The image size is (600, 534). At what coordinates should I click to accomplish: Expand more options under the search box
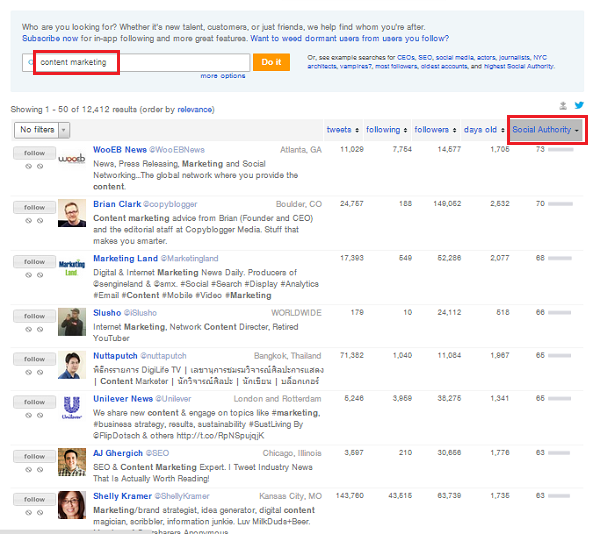(223, 76)
